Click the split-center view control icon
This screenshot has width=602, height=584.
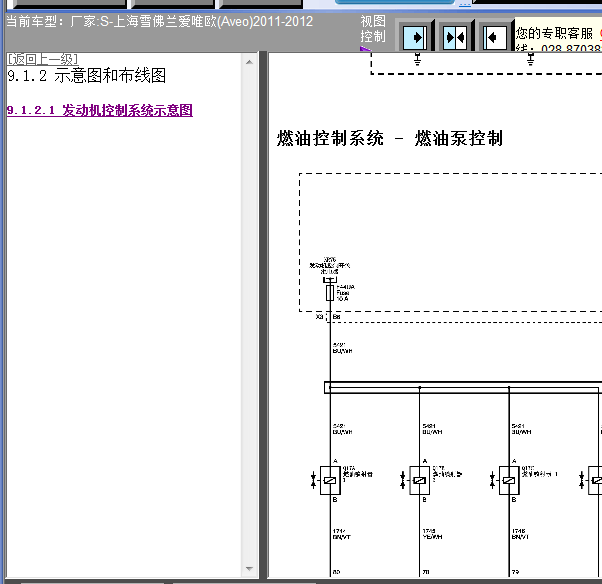[455, 37]
